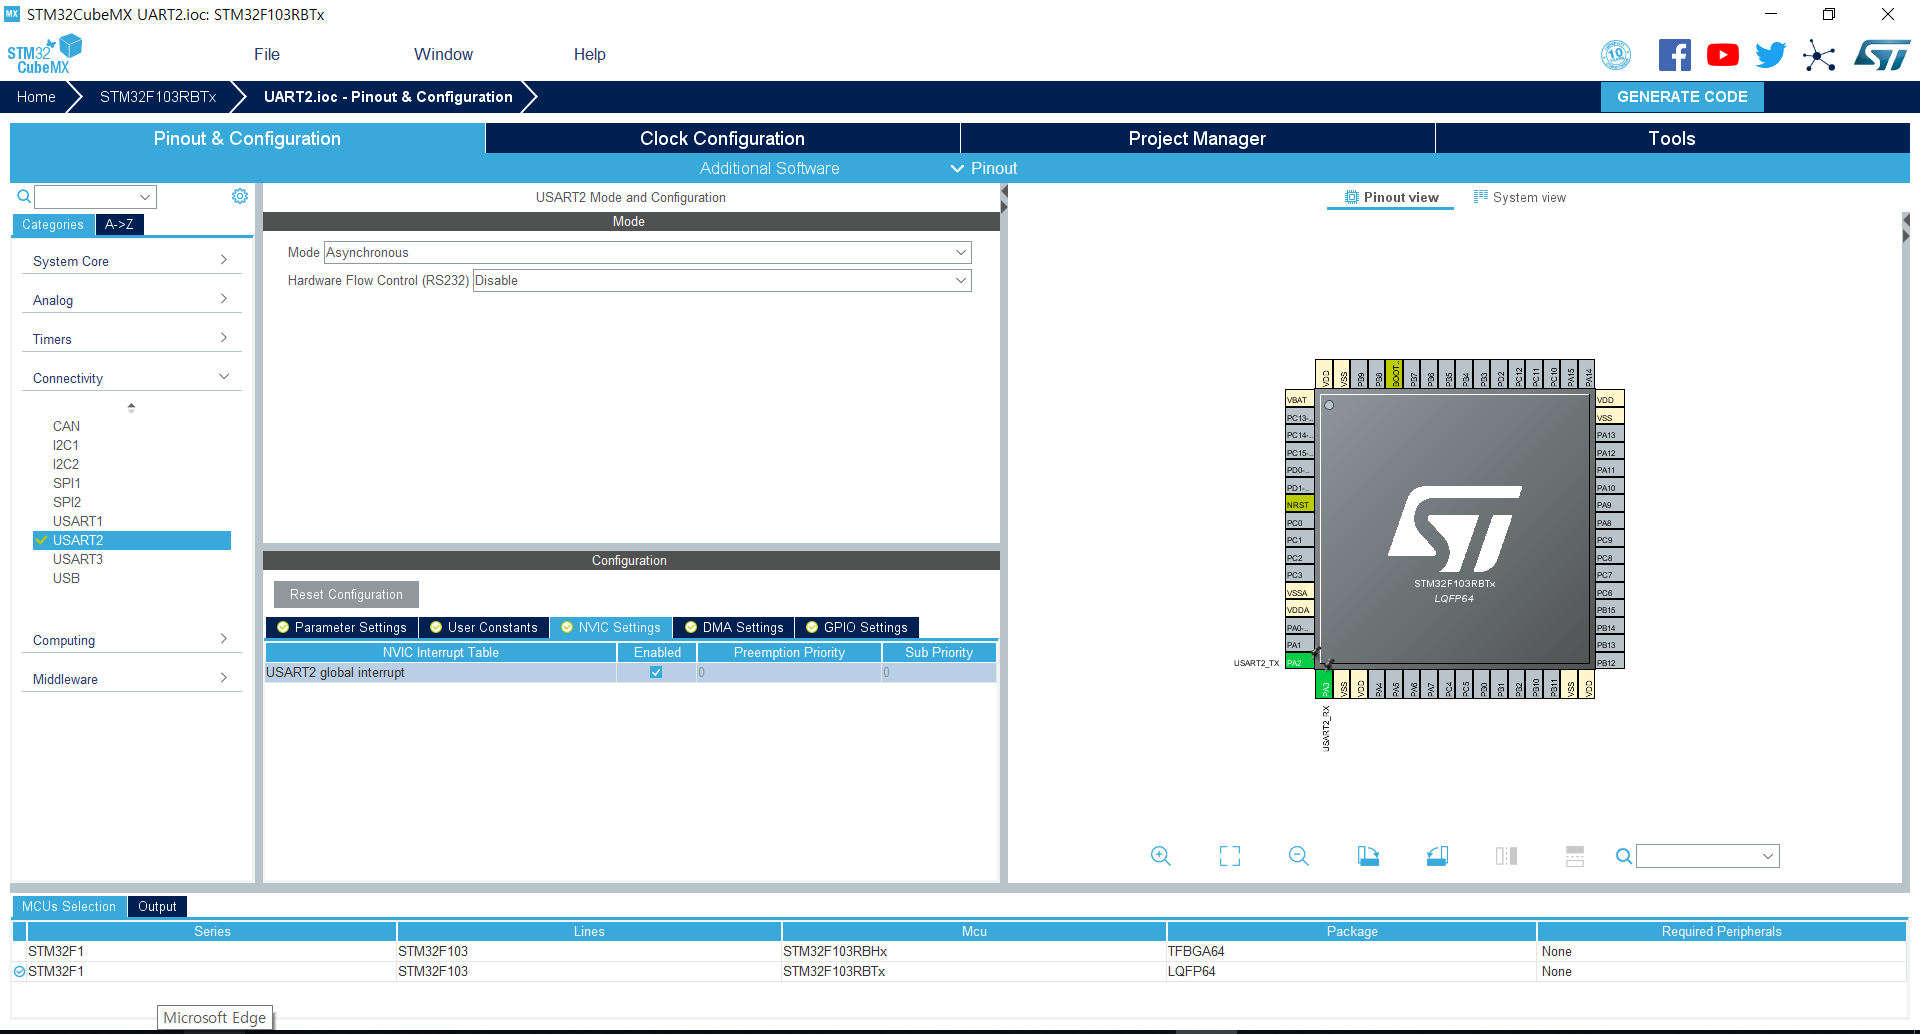Image resolution: width=1920 pixels, height=1034 pixels.
Task: Open the Pinout dropdown menu
Action: tap(984, 168)
